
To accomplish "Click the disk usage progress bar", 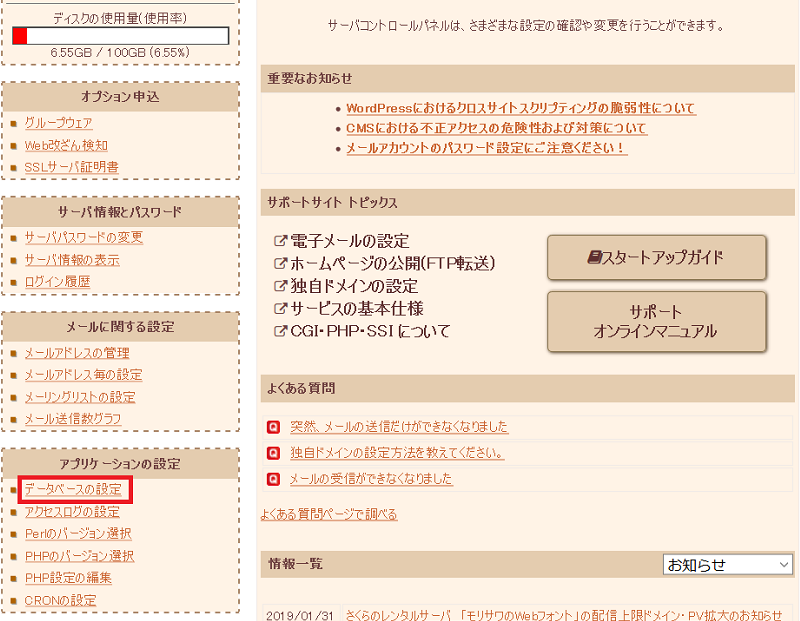I will point(120,33).
